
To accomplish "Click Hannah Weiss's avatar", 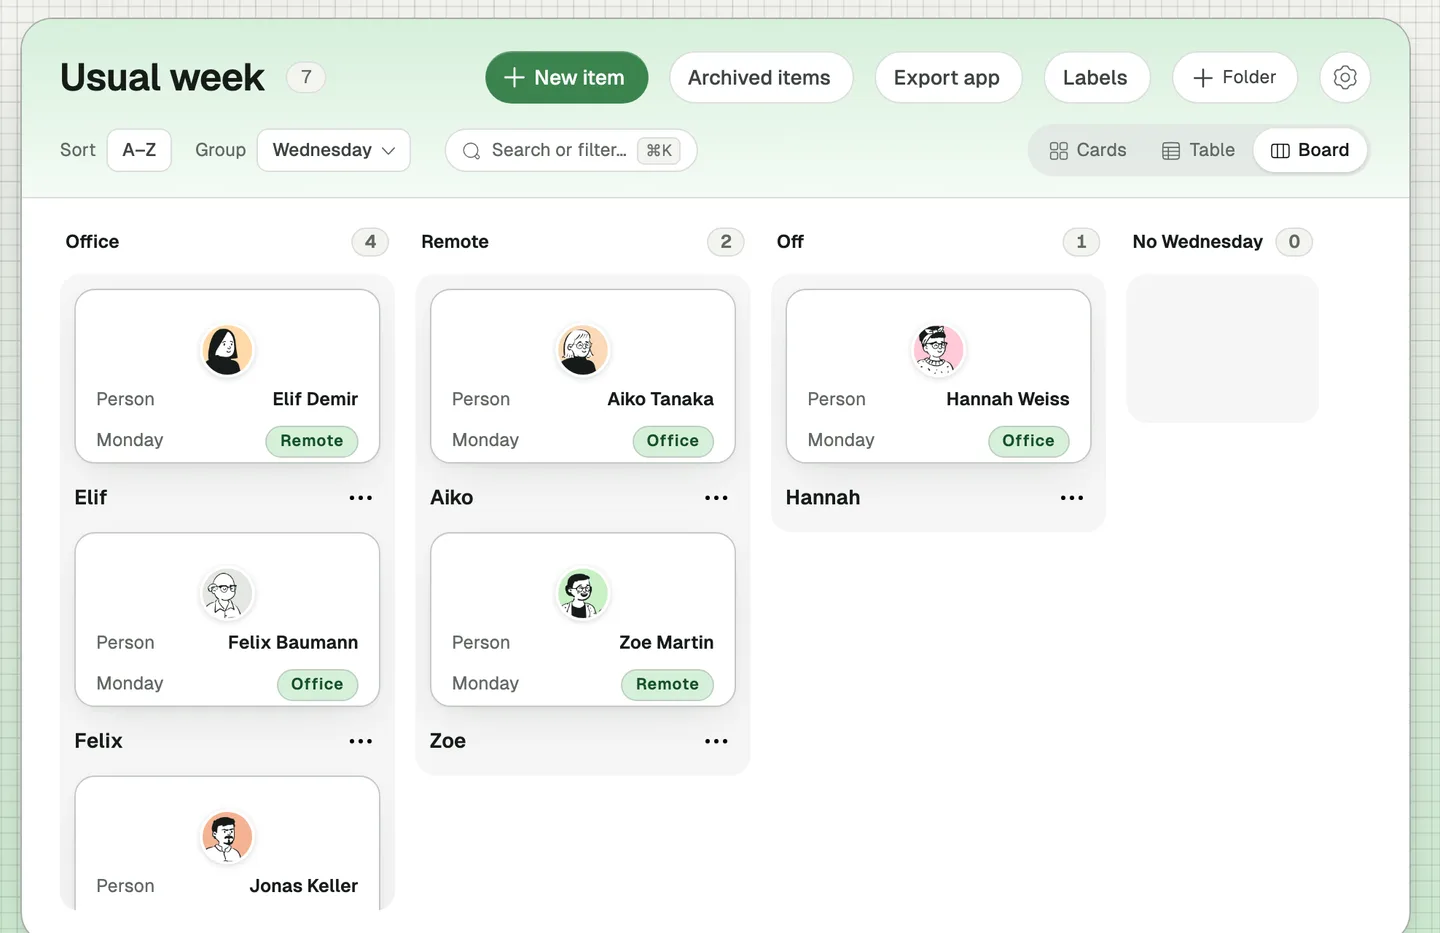I will [938, 350].
